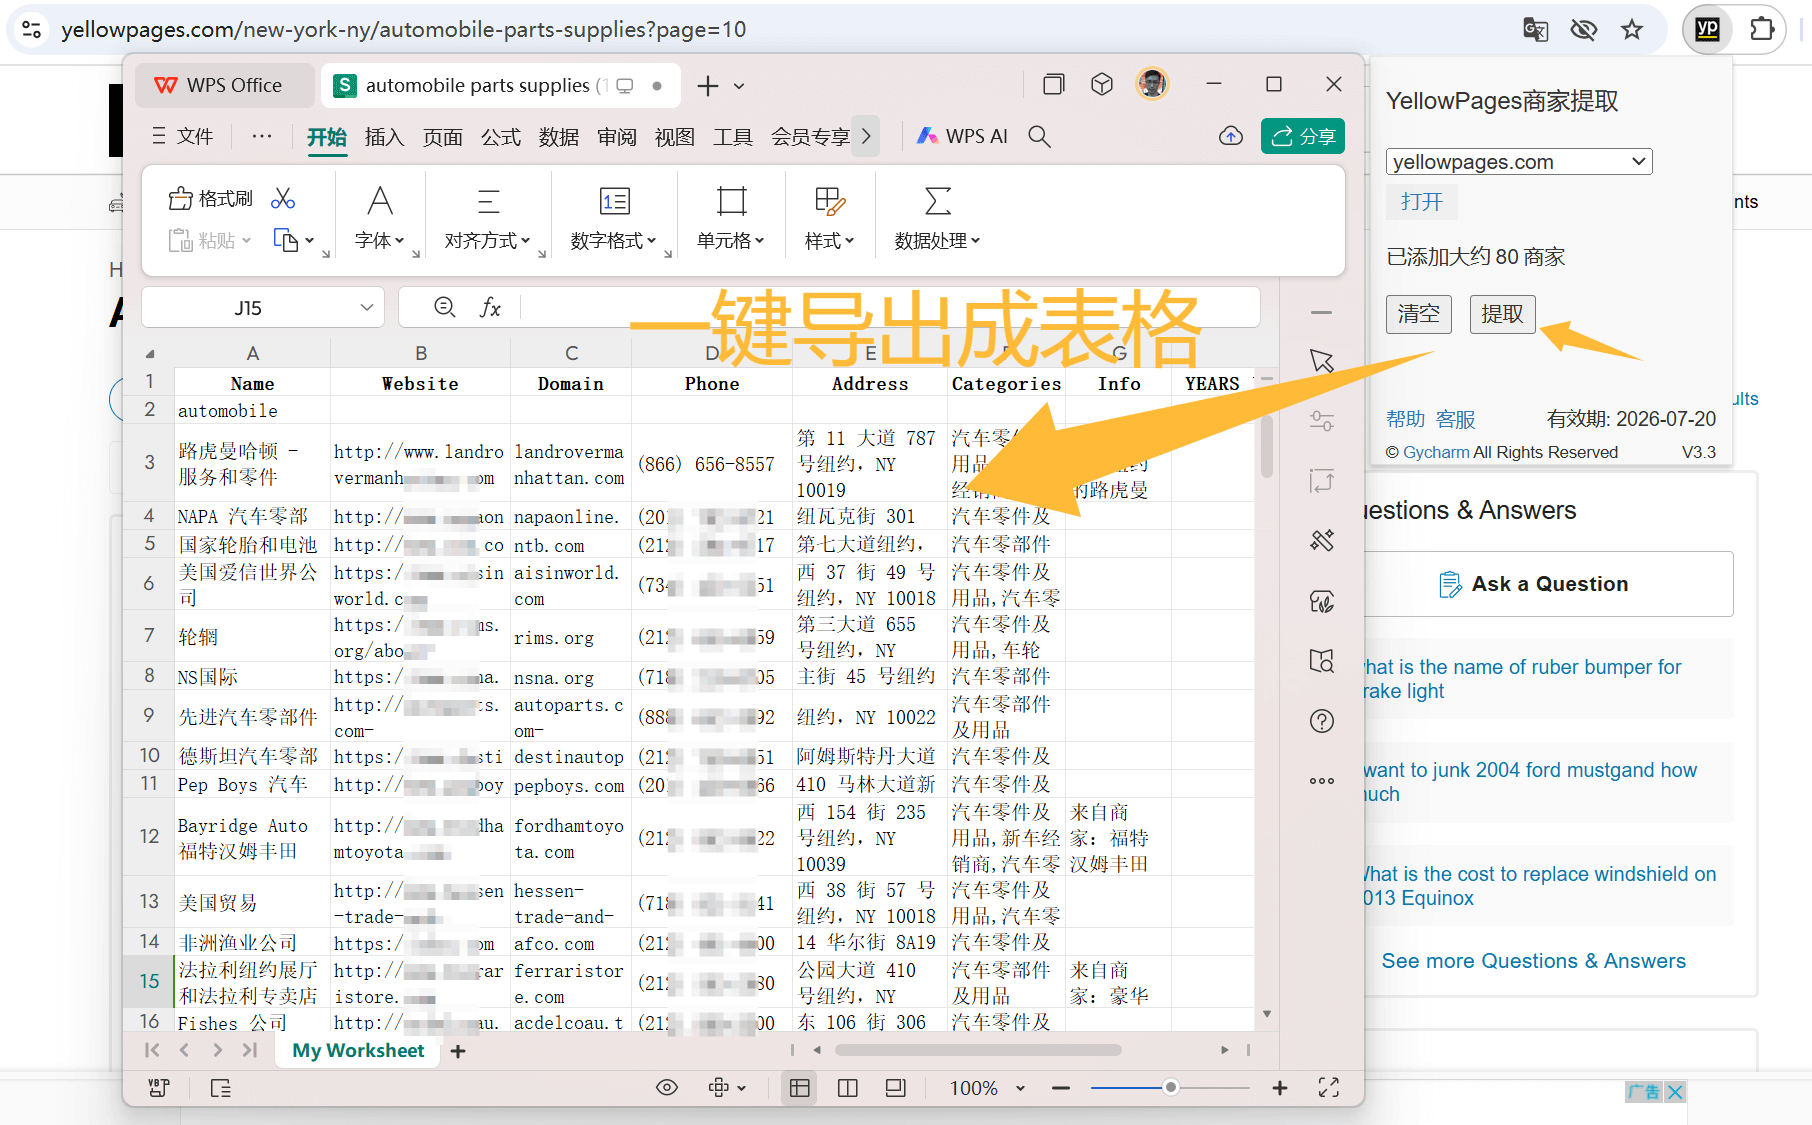Click the 提取 extract button
Viewport: 1812px width, 1125px height.
click(x=1502, y=314)
